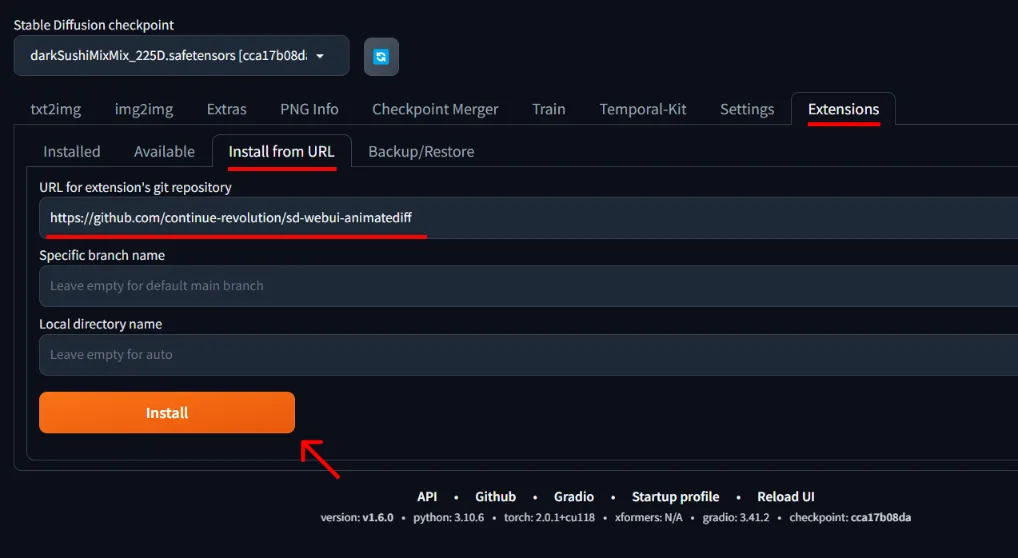Open the API link in the footer

click(x=427, y=497)
